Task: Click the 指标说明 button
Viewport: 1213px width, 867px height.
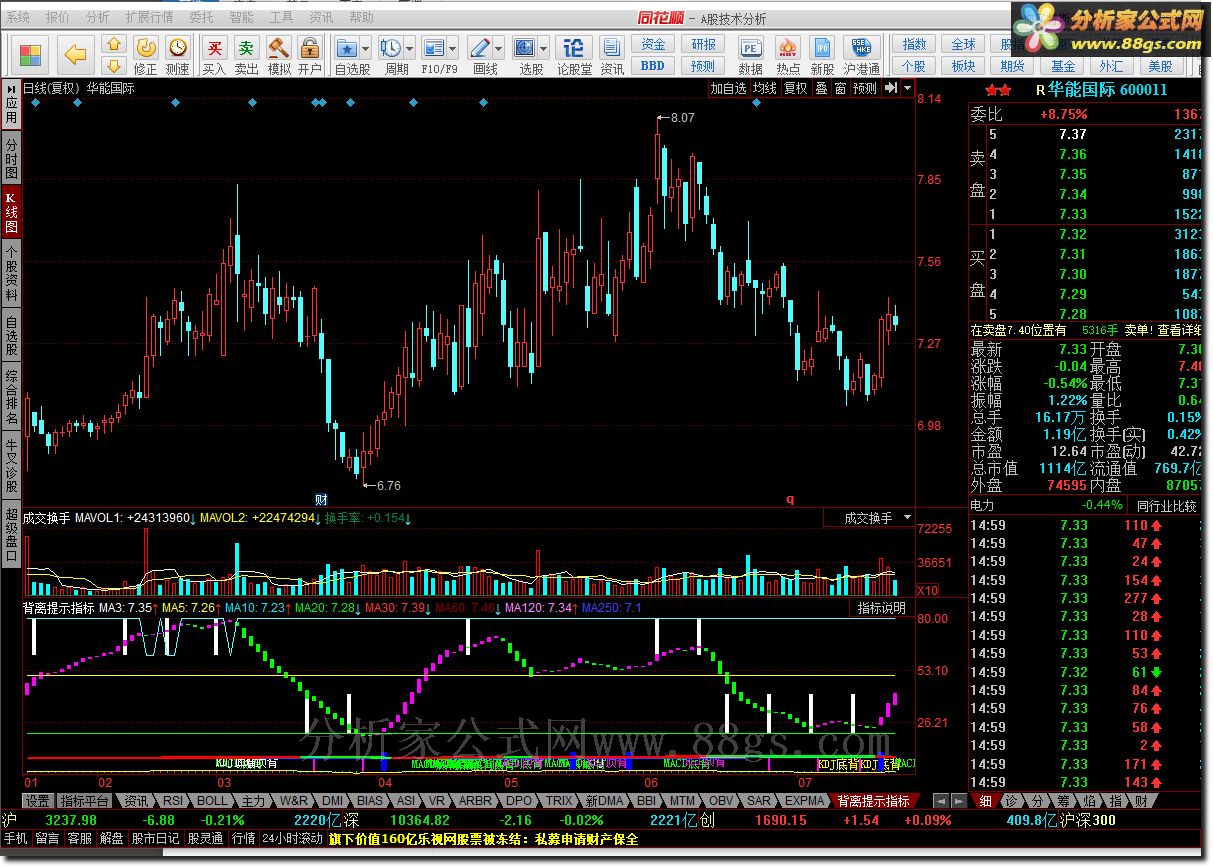Action: coord(881,608)
